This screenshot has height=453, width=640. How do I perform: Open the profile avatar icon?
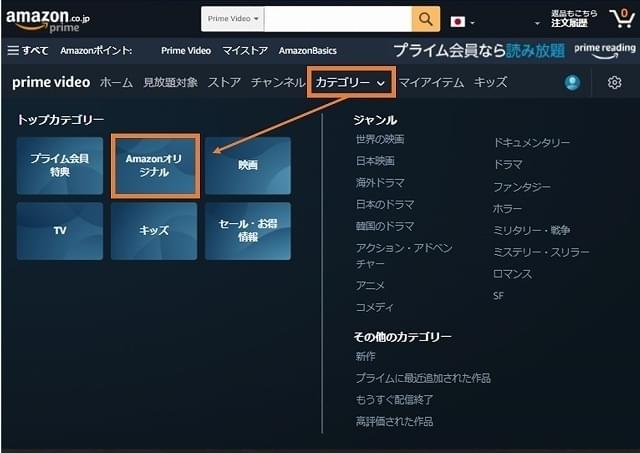[x=572, y=82]
